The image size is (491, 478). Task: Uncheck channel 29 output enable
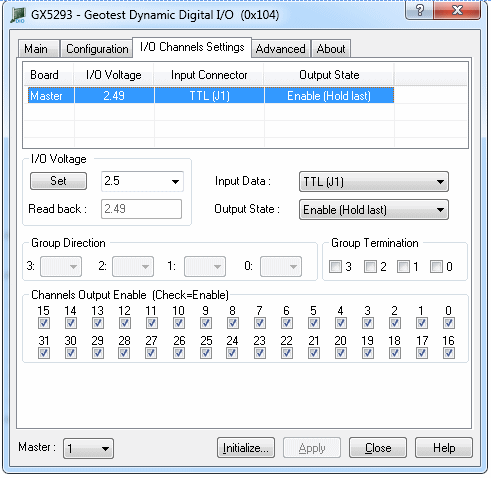coord(98,353)
